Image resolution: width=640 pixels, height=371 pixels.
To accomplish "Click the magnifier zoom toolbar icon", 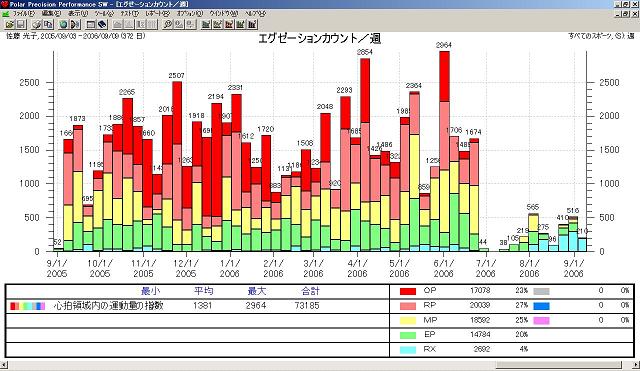I will tap(167, 24).
